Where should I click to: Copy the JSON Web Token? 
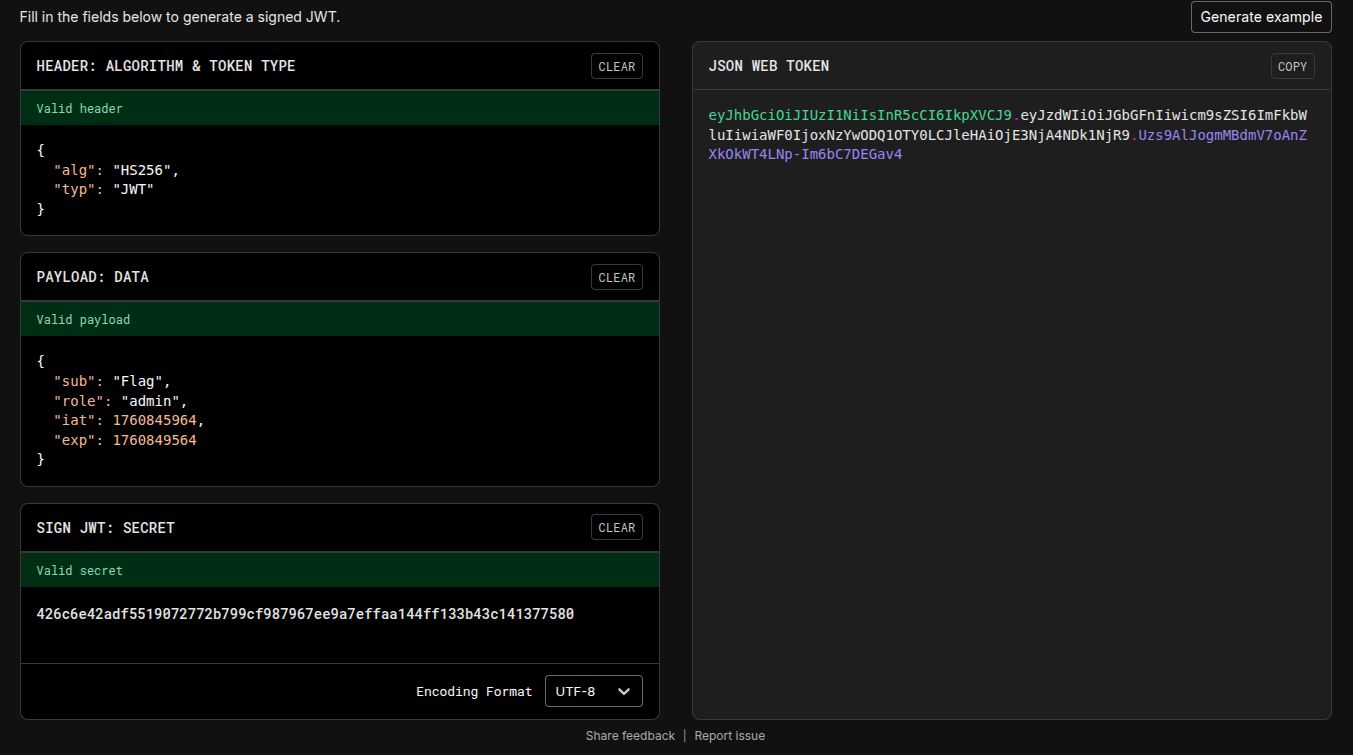1292,67
